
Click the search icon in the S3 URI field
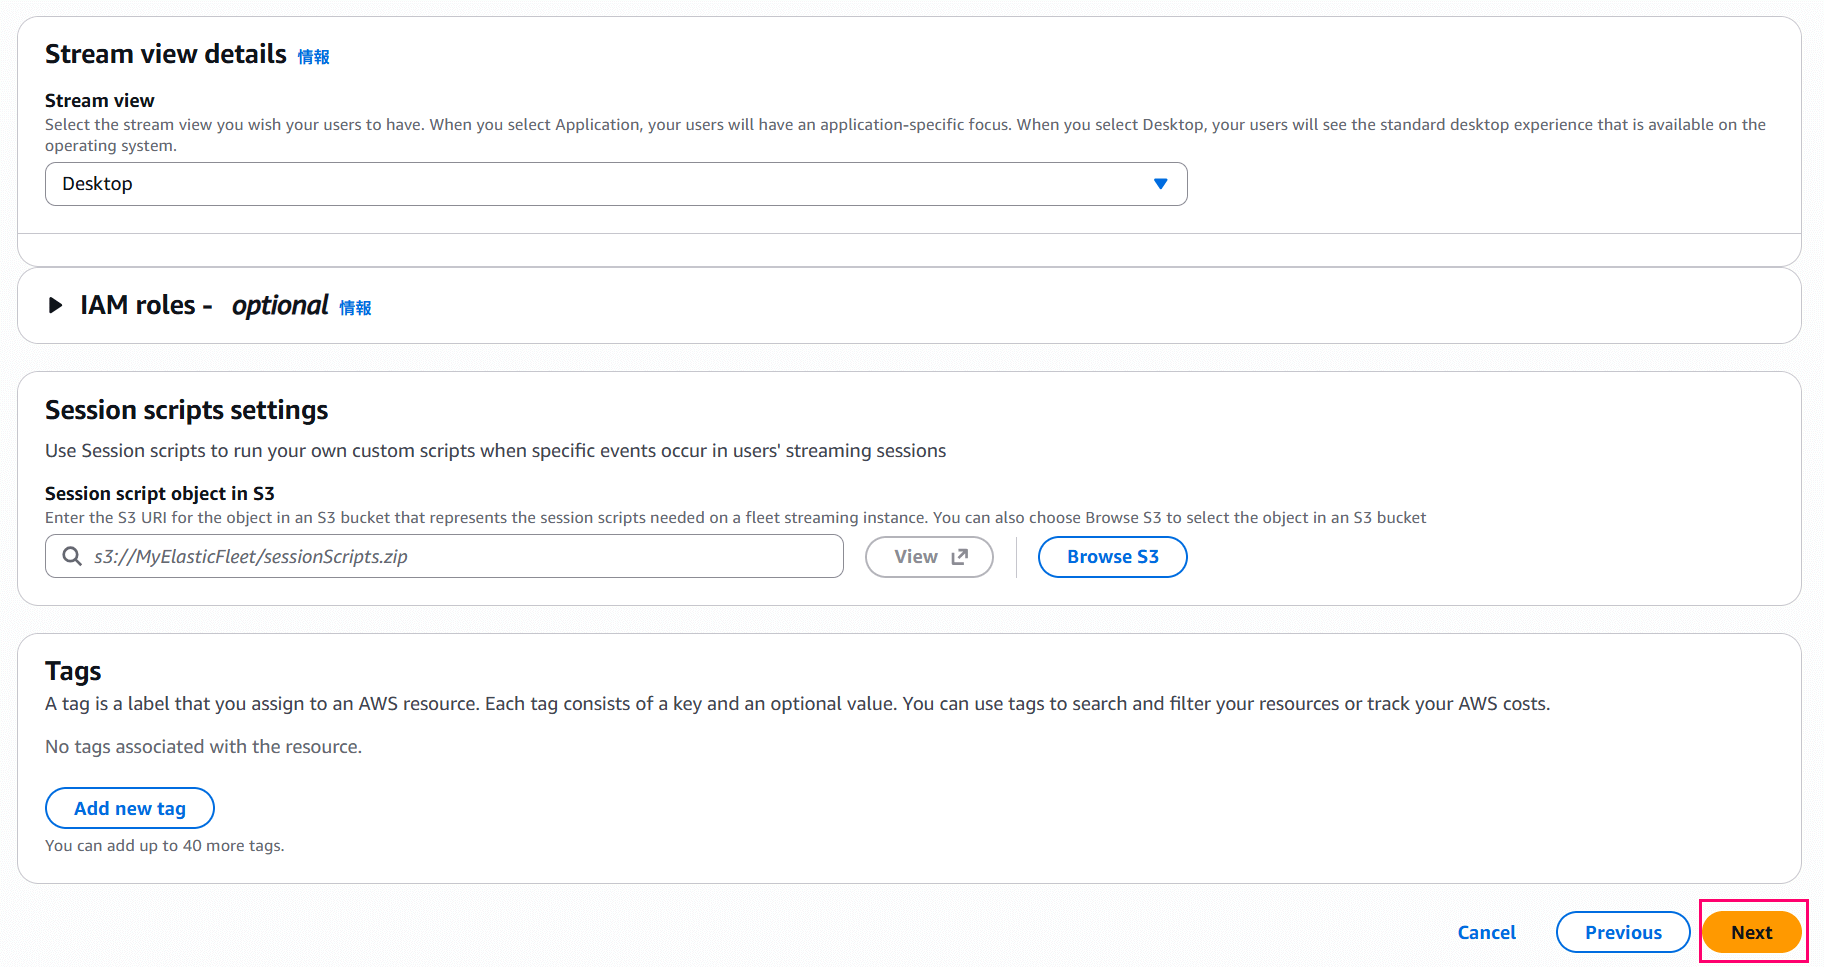(x=71, y=556)
